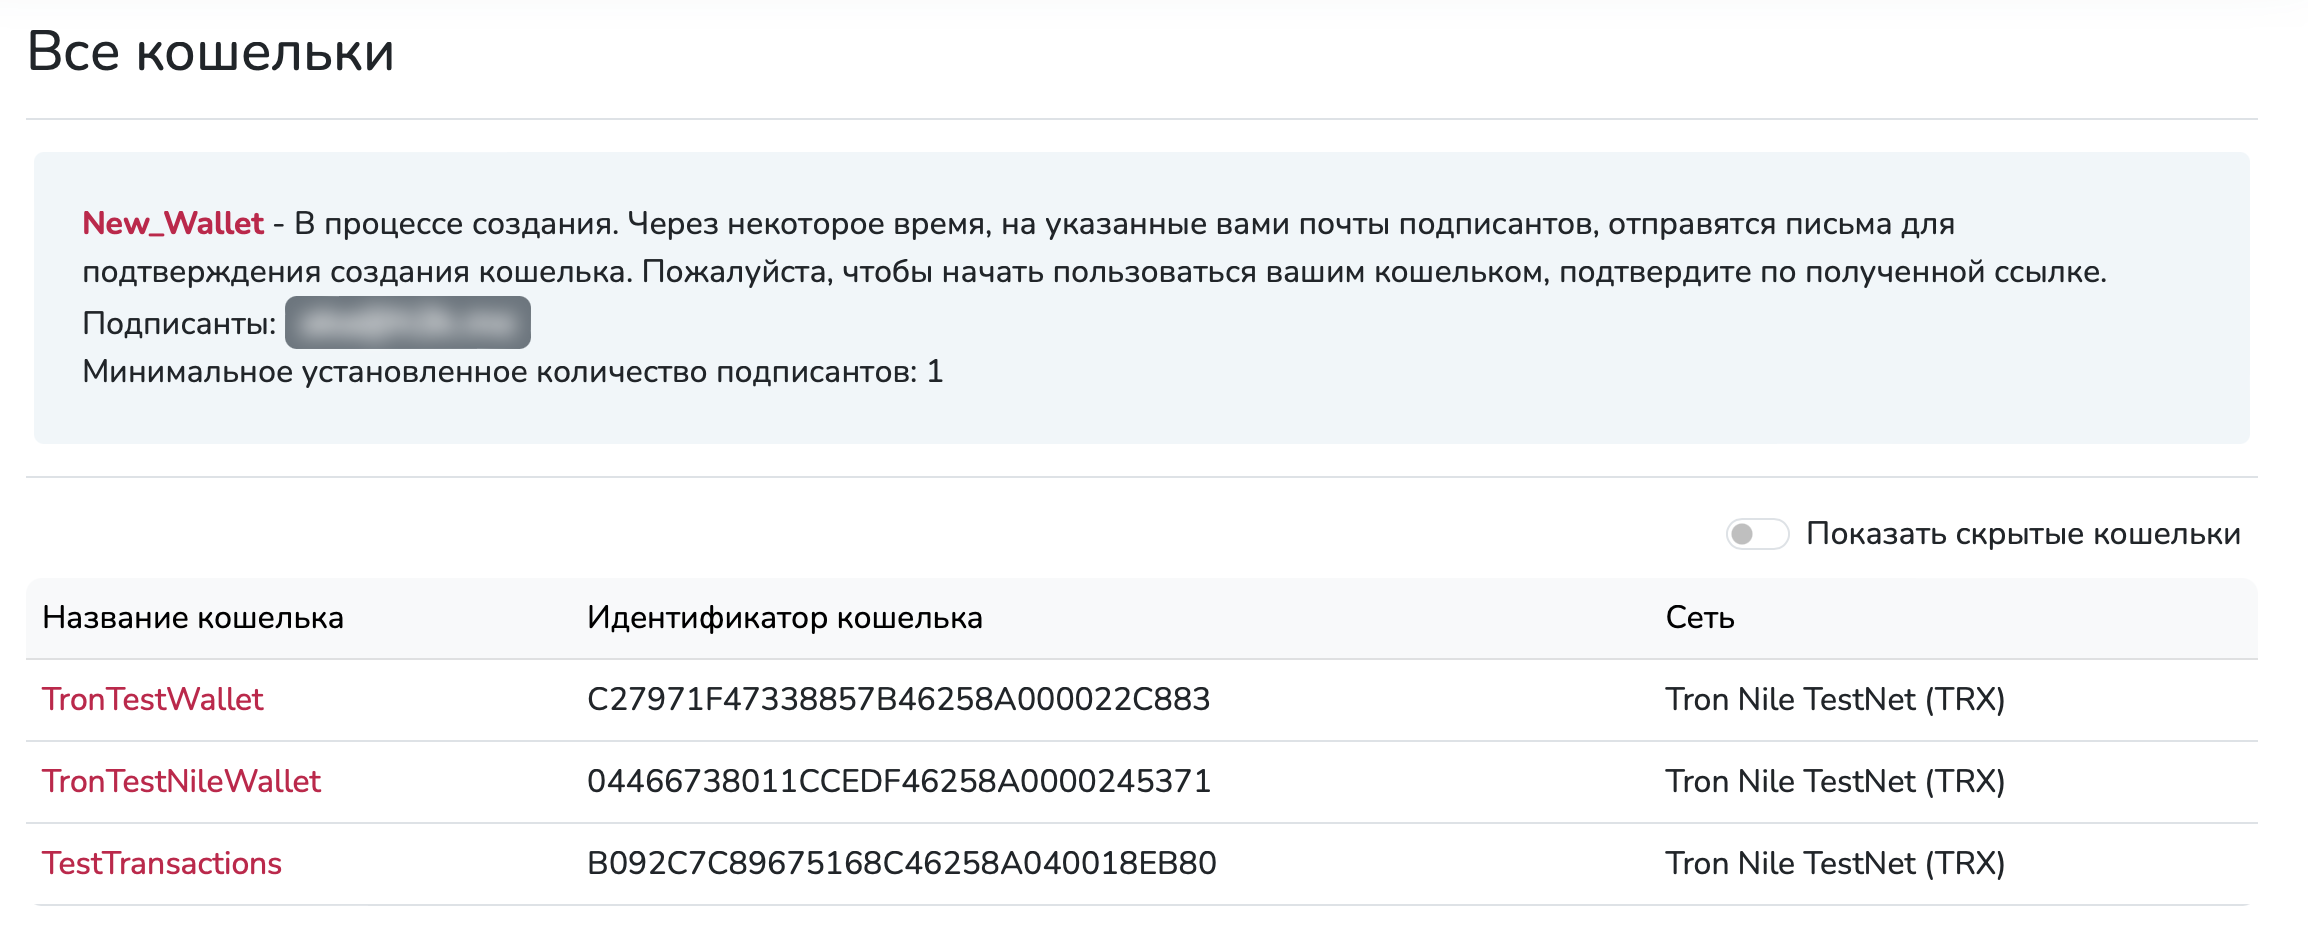Click wallet ID C27971F47338857B46258A000022C883

898,699
